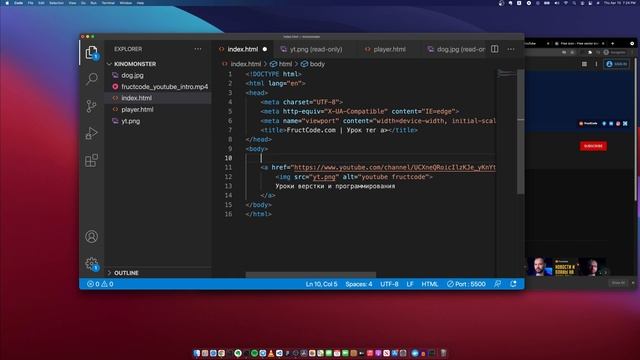Open YouTube apps grid icon in browser
The width and height of the screenshot is (640, 360).
584,64
